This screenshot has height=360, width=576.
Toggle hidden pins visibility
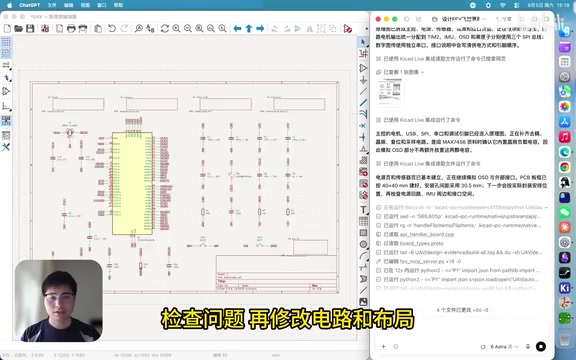[6, 91]
